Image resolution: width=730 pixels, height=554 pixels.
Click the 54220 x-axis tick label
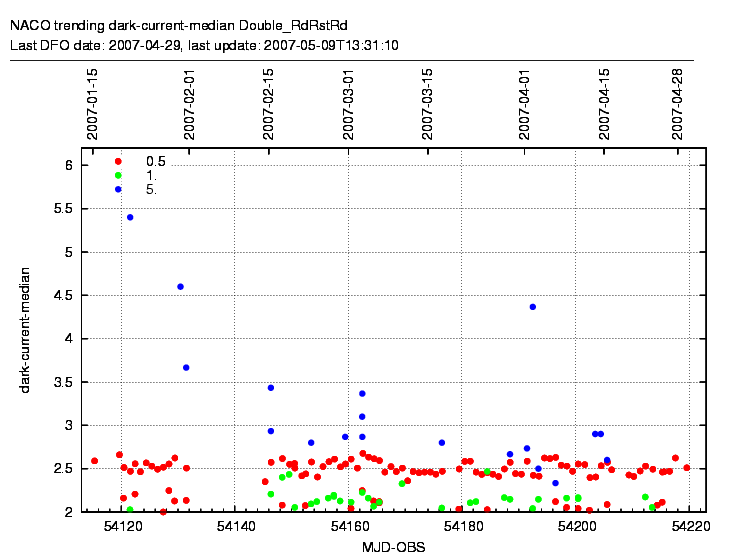[690, 526]
